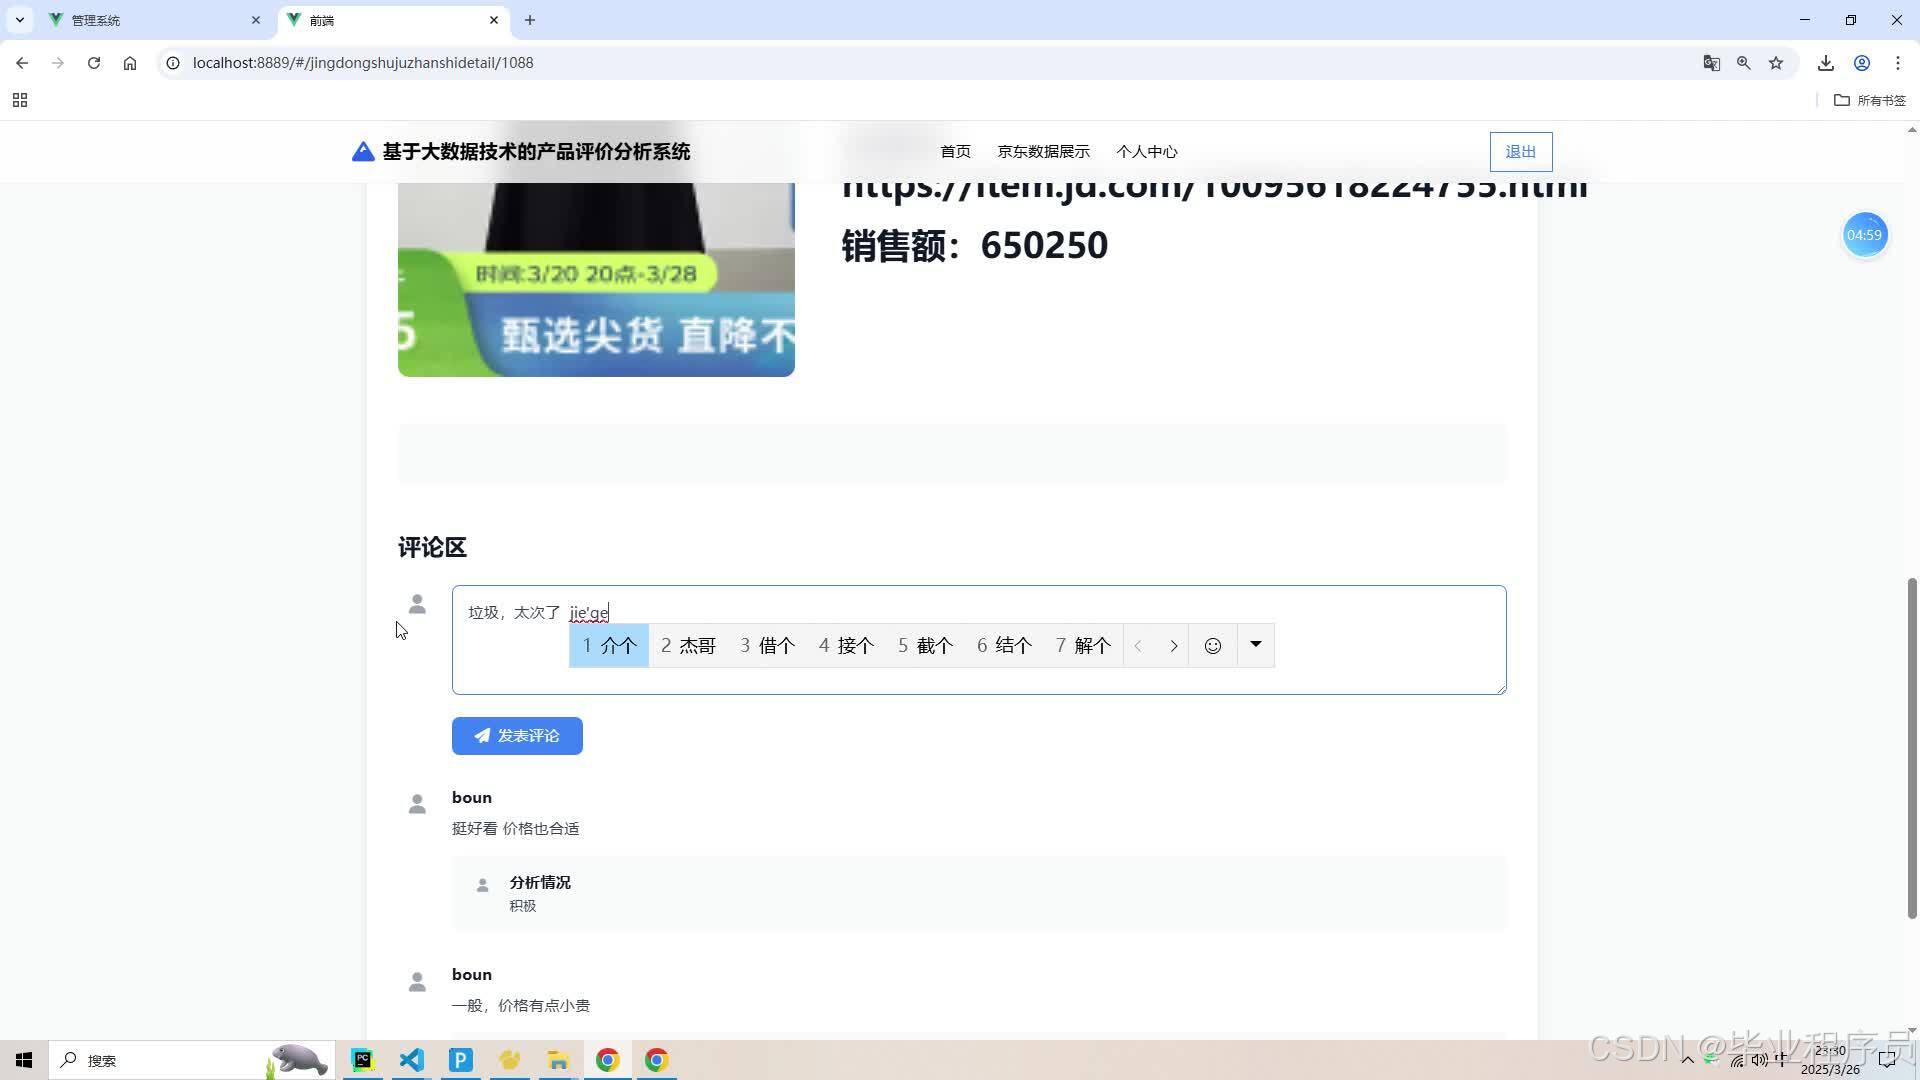Image resolution: width=1920 pixels, height=1080 pixels.
Task: Choose IME candidate 6 结个
Action: (1004, 646)
